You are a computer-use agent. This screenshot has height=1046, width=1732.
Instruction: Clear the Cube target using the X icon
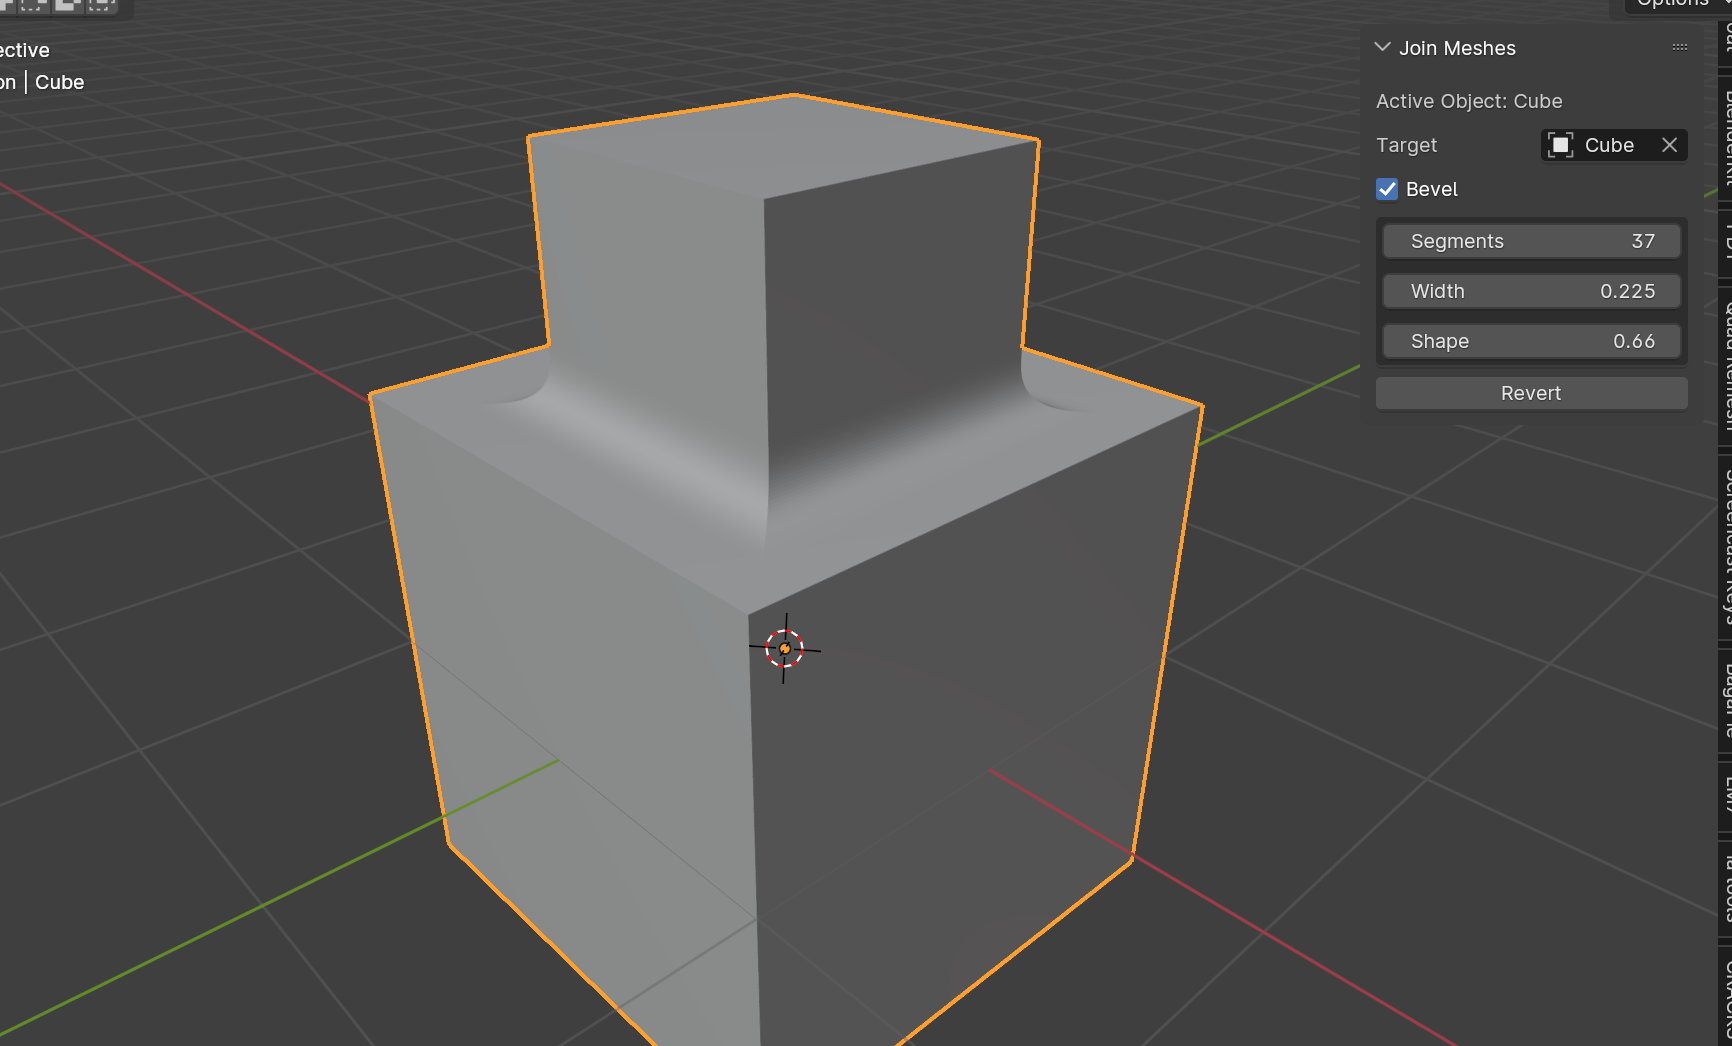[x=1669, y=145]
